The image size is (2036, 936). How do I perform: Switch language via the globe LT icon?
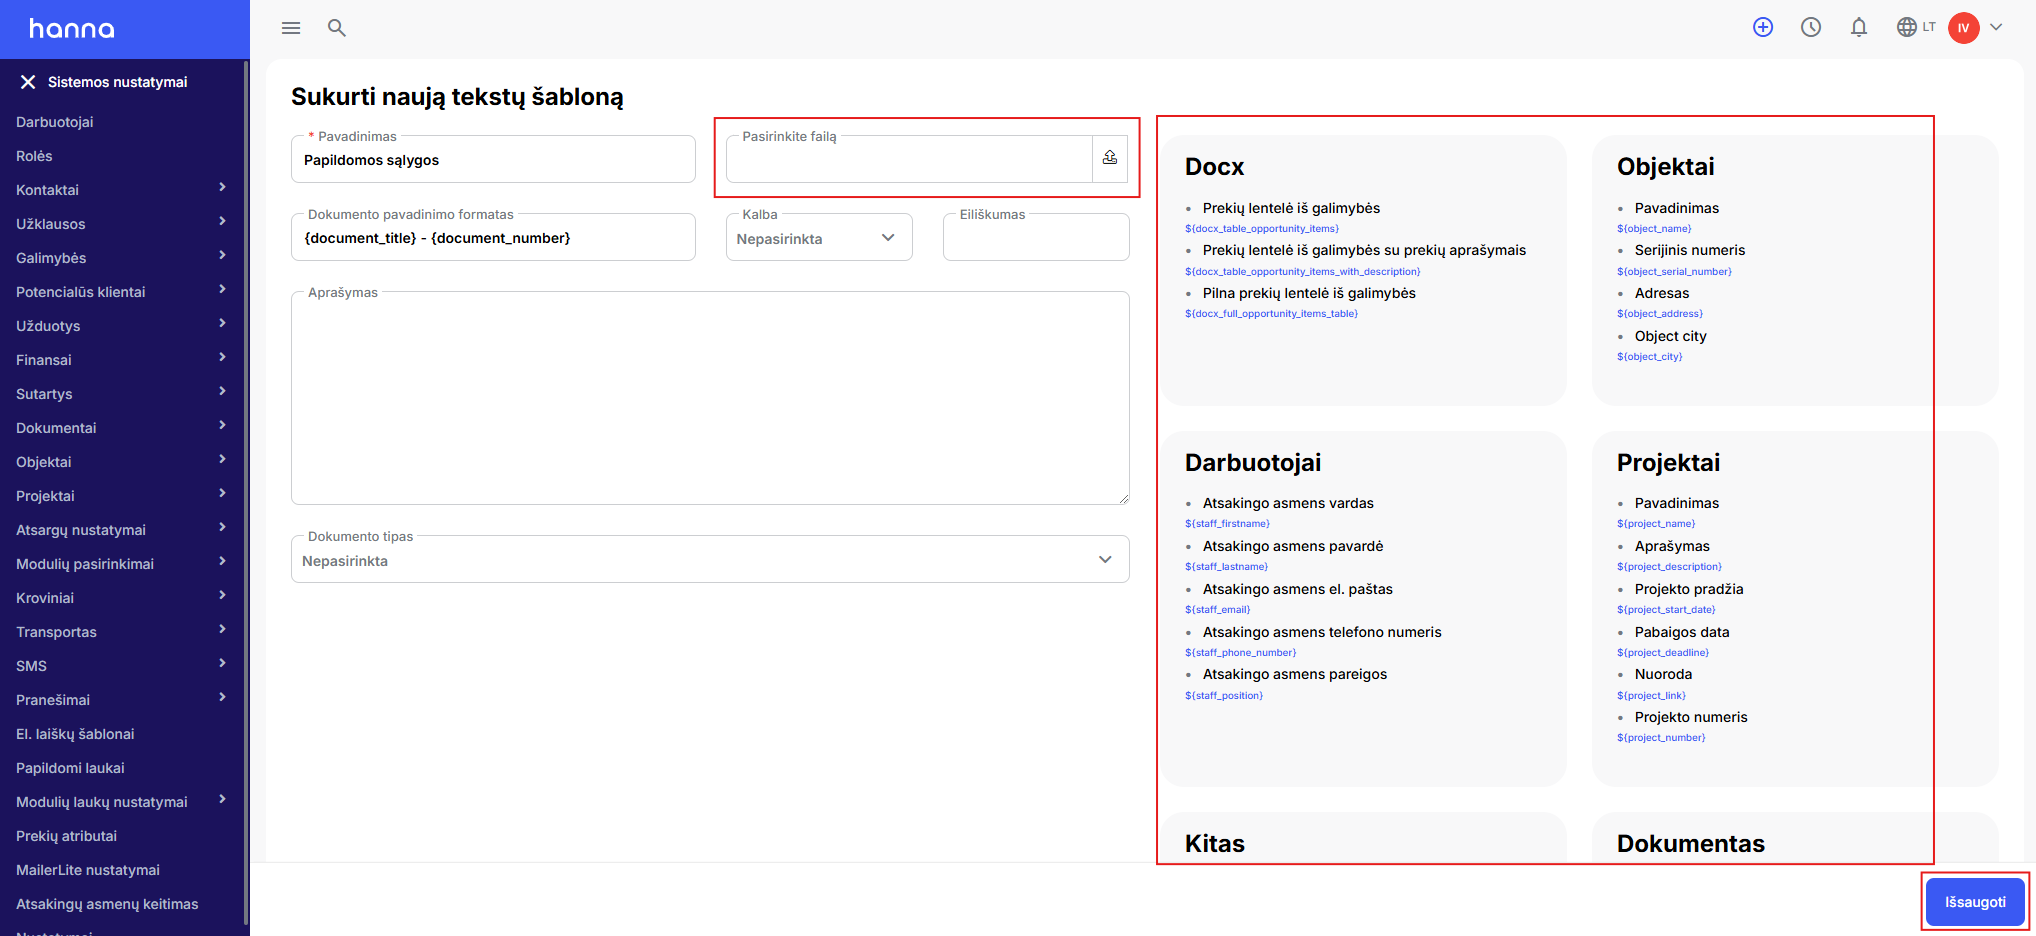point(1916,28)
